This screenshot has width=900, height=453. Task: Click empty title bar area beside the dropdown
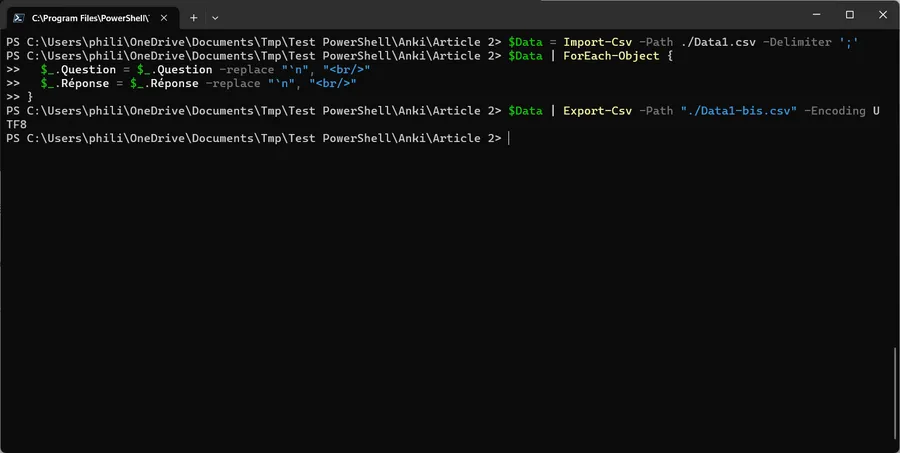500,17
